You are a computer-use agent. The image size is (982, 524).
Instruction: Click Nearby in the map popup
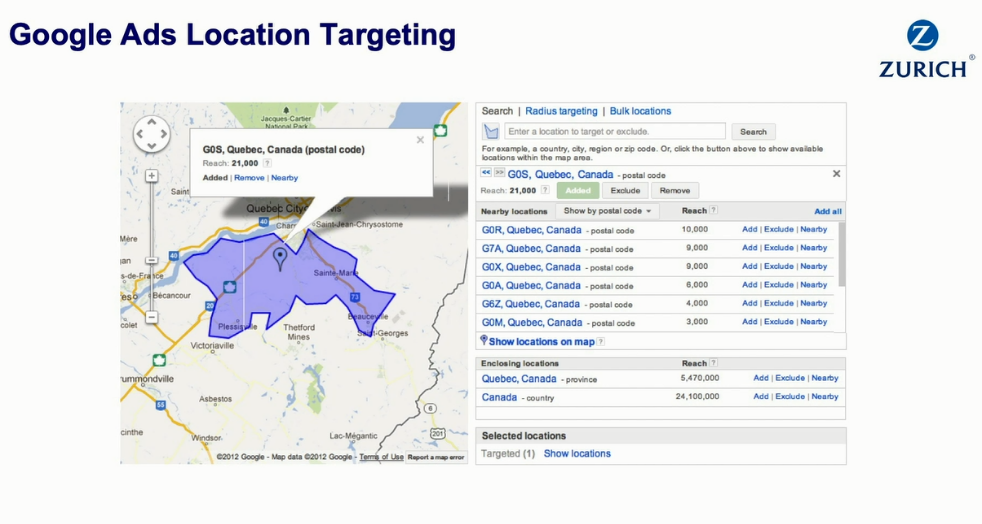(284, 178)
